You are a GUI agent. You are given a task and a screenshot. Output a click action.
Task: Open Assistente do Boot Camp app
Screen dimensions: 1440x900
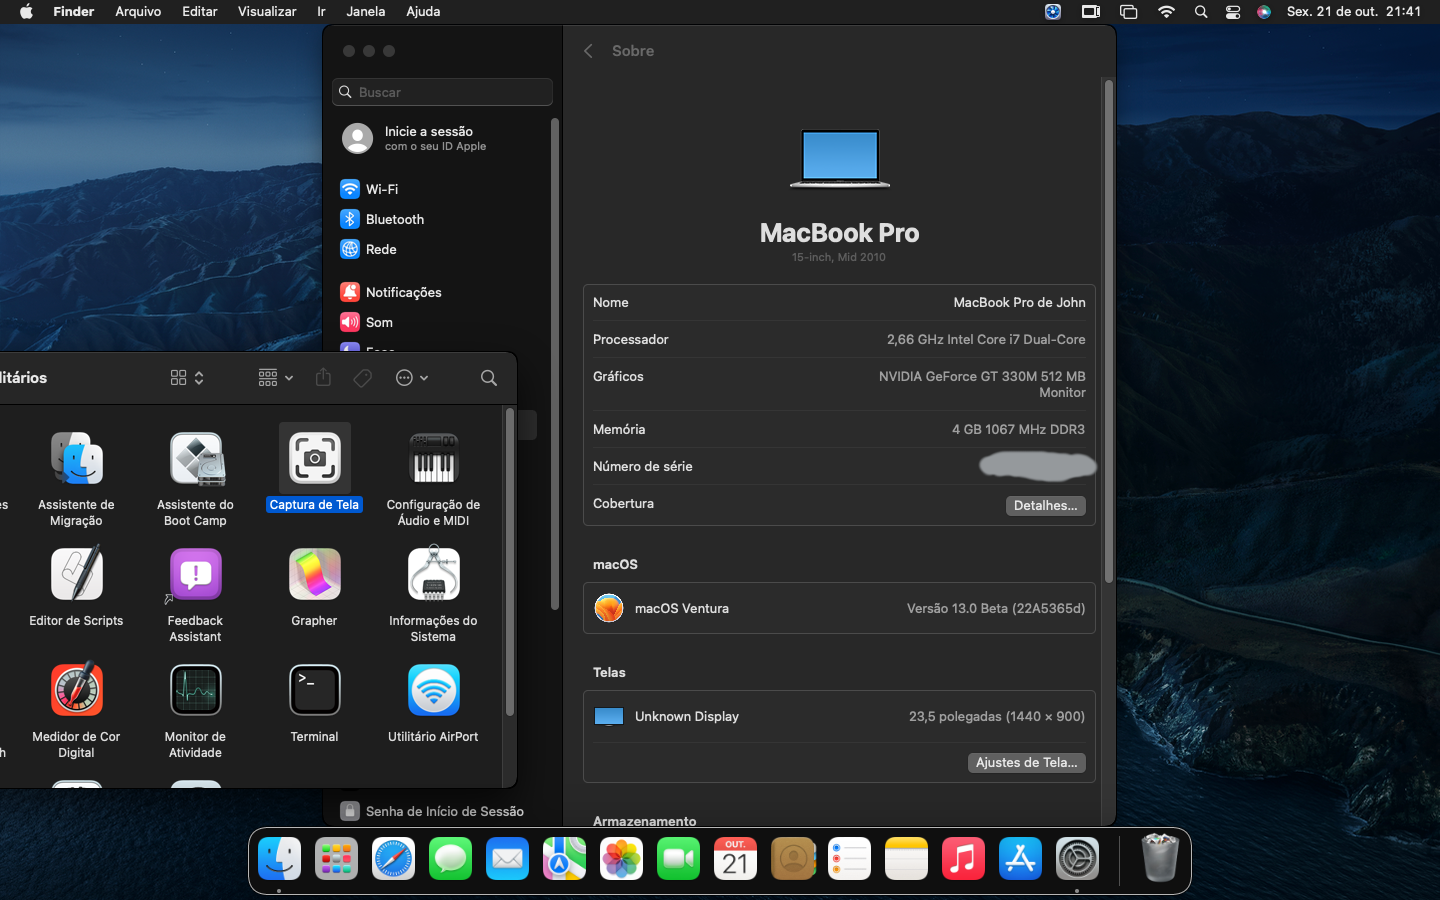pos(196,460)
